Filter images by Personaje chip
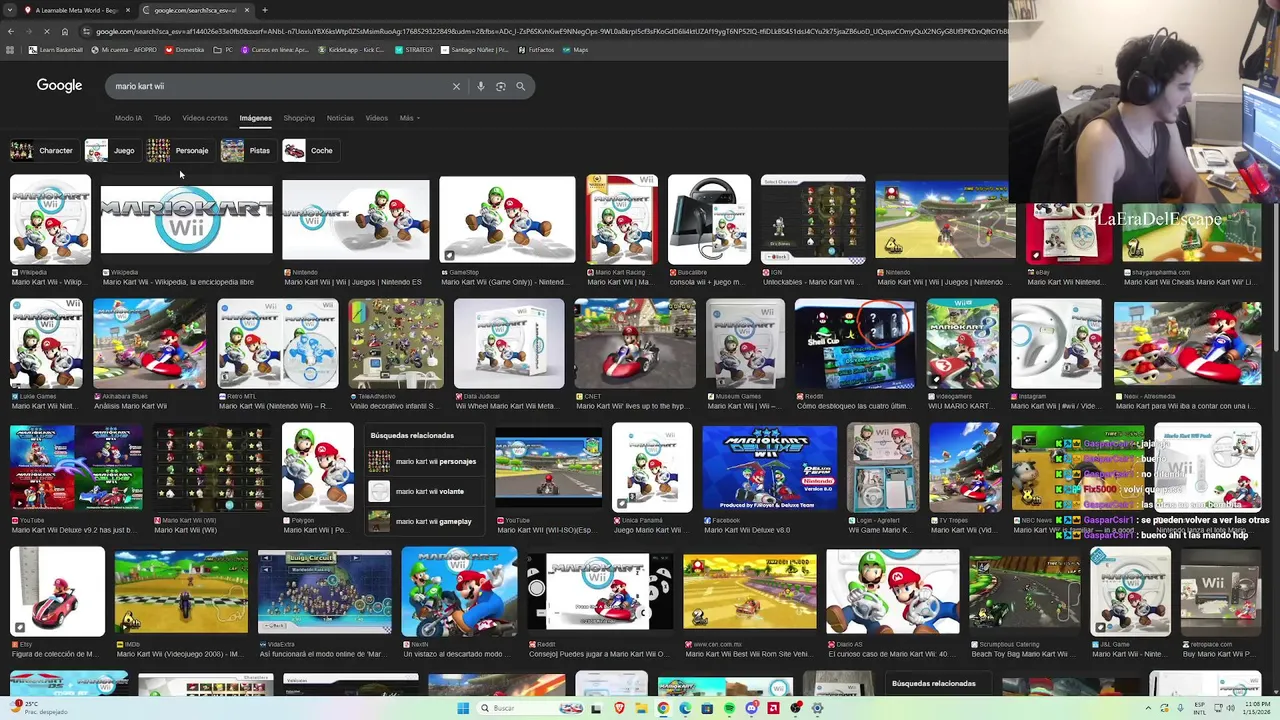 pyautogui.click(x=179, y=151)
